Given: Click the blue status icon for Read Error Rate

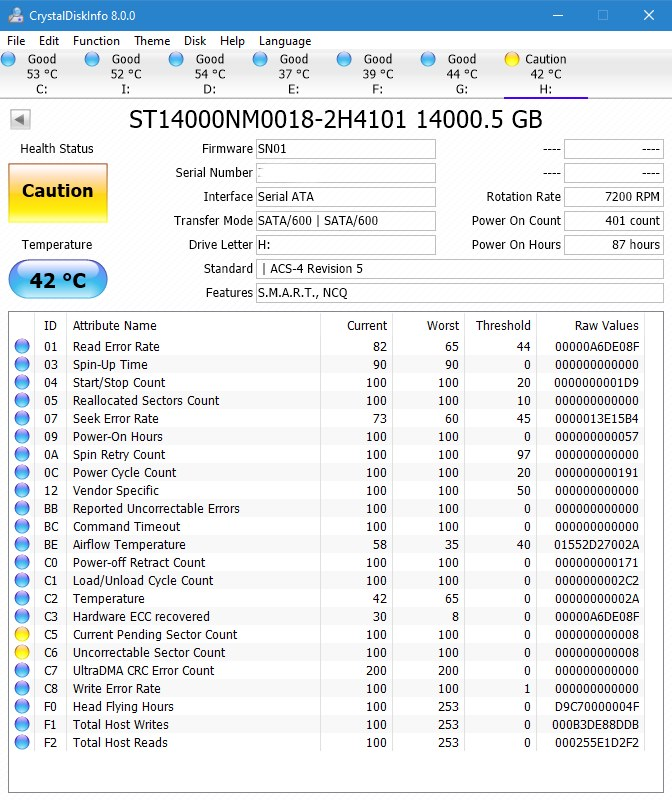Looking at the screenshot, I should click(22, 346).
